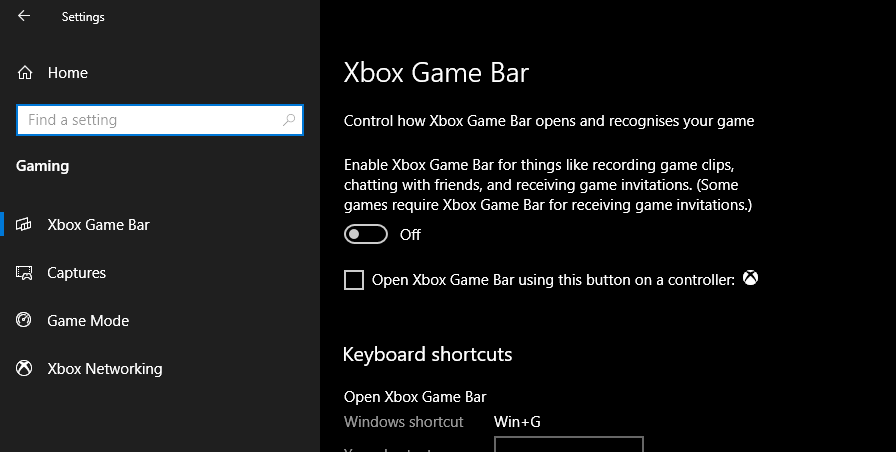Screen dimensions: 896x452
Task: Go to the Captures section
Action: (76, 273)
